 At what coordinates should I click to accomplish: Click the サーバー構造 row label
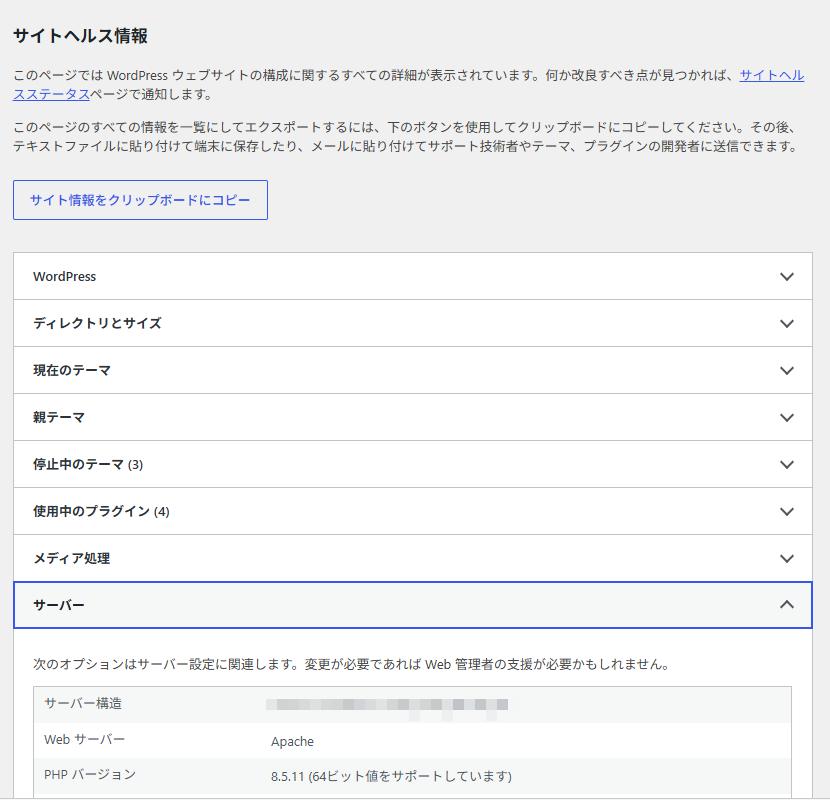(83, 704)
